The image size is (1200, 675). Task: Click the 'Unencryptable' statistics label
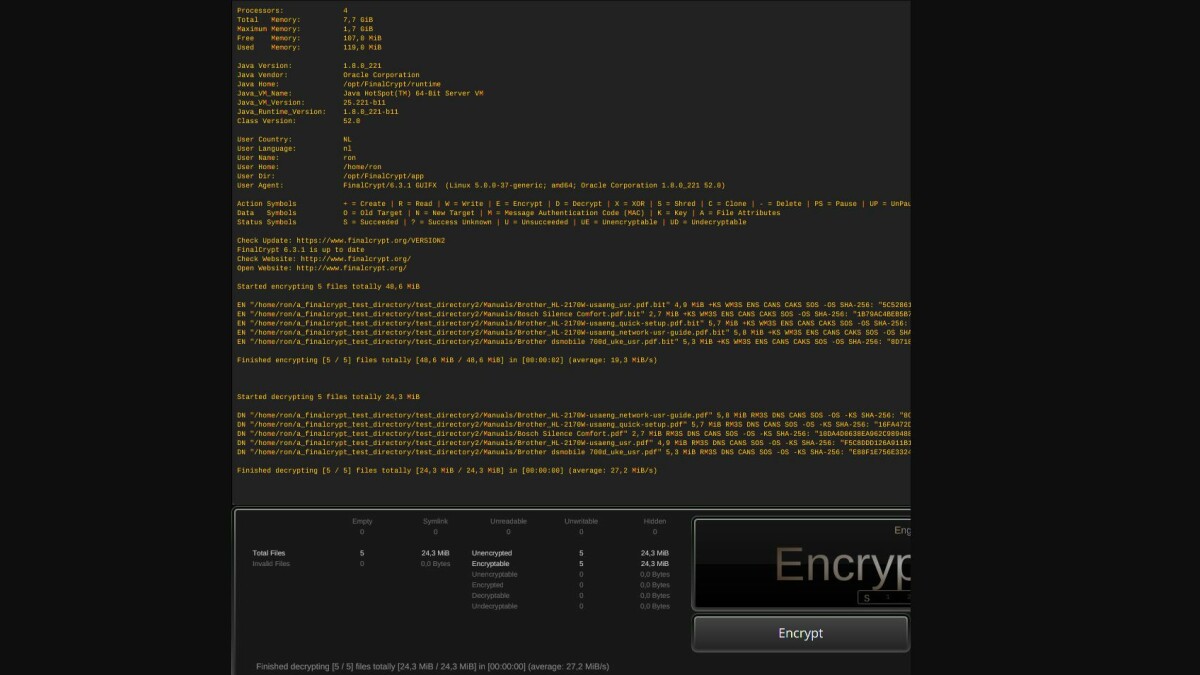pos(494,575)
